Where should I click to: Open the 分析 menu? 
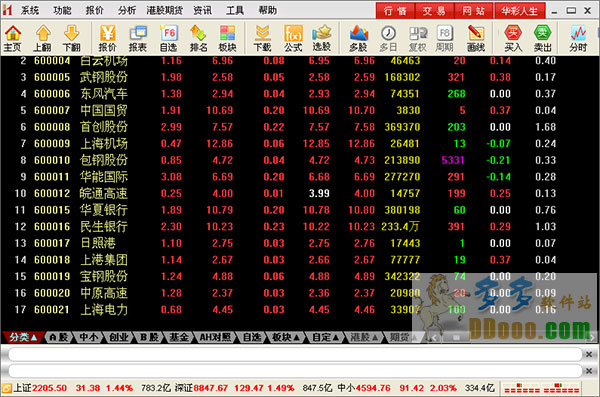tap(127, 10)
